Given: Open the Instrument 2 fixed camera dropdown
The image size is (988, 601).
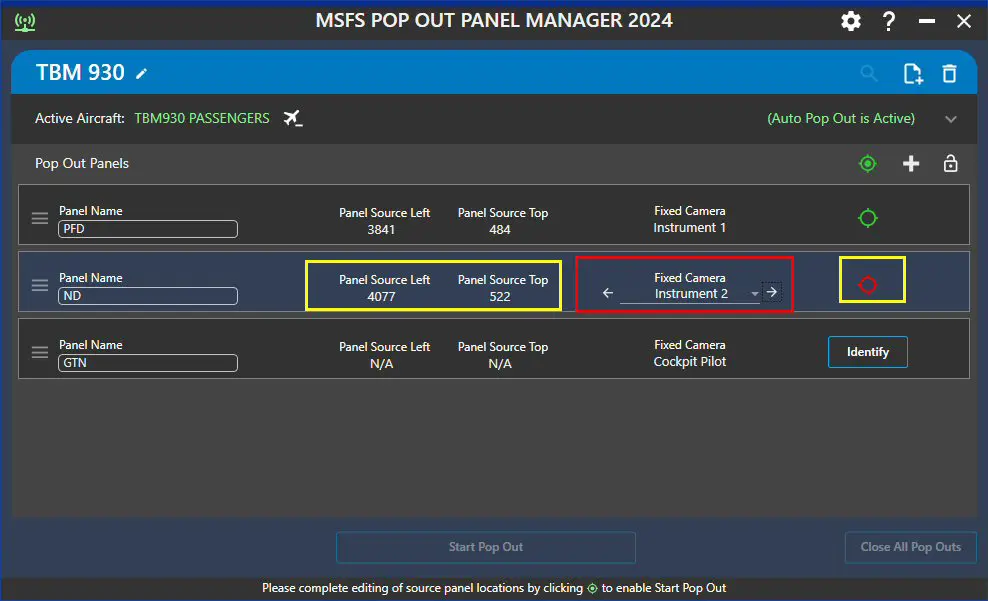Looking at the screenshot, I should coord(690,294).
